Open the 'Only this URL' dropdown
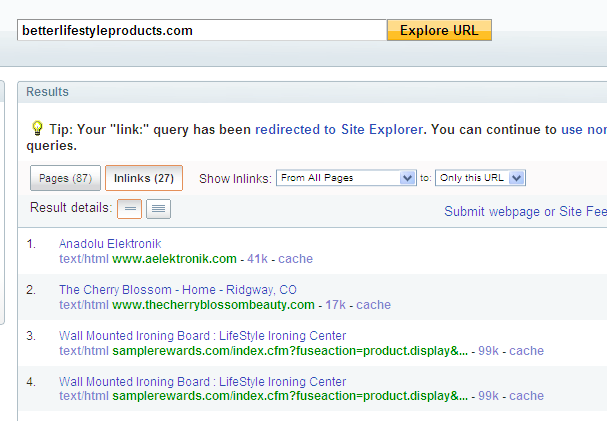Screen dimensions: 607x421 pyautogui.click(x=480, y=178)
